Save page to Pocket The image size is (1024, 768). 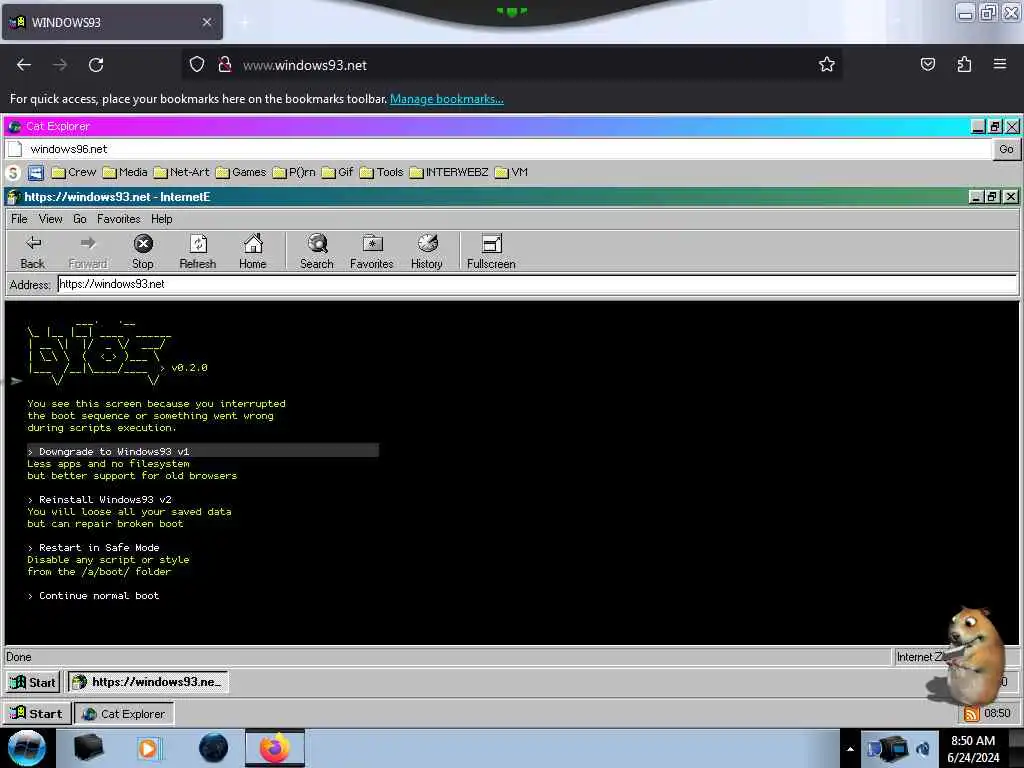(927, 64)
